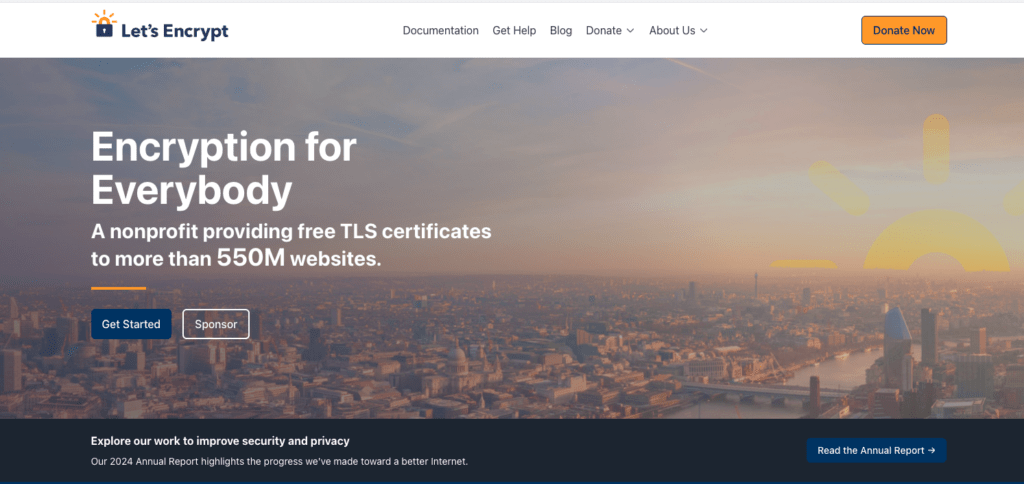The width and height of the screenshot is (1024, 484).
Task: Go to the Blog
Action: point(560,31)
